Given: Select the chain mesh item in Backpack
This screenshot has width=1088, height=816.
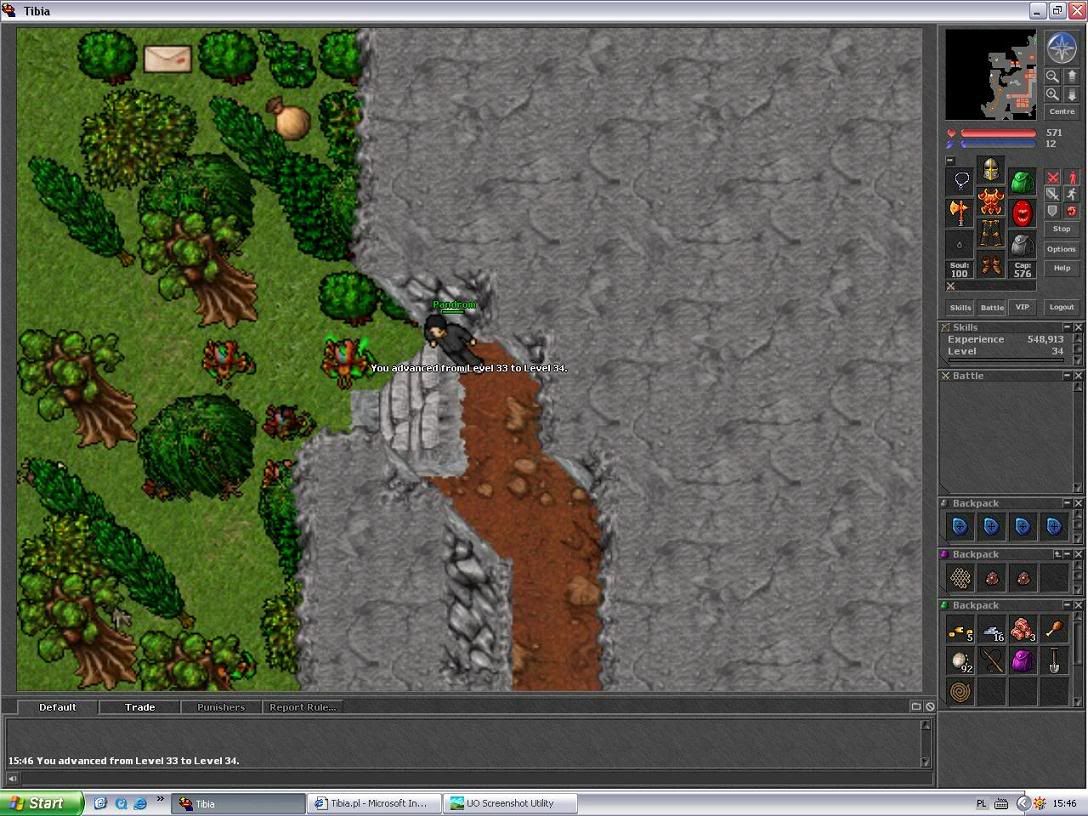Looking at the screenshot, I should pos(960,577).
